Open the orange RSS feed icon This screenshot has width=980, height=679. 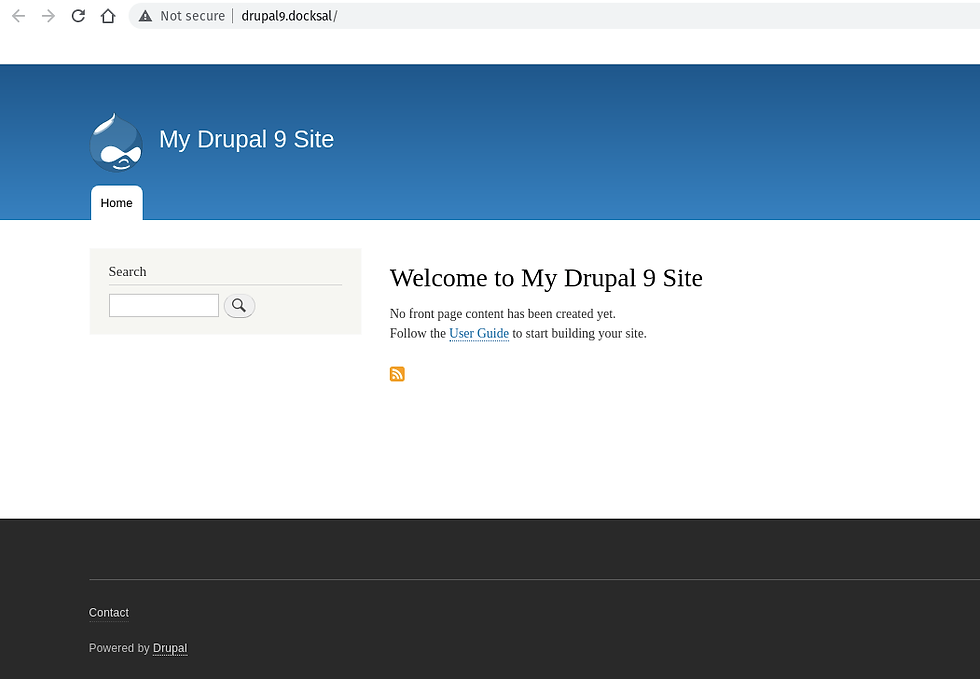pyautogui.click(x=397, y=374)
